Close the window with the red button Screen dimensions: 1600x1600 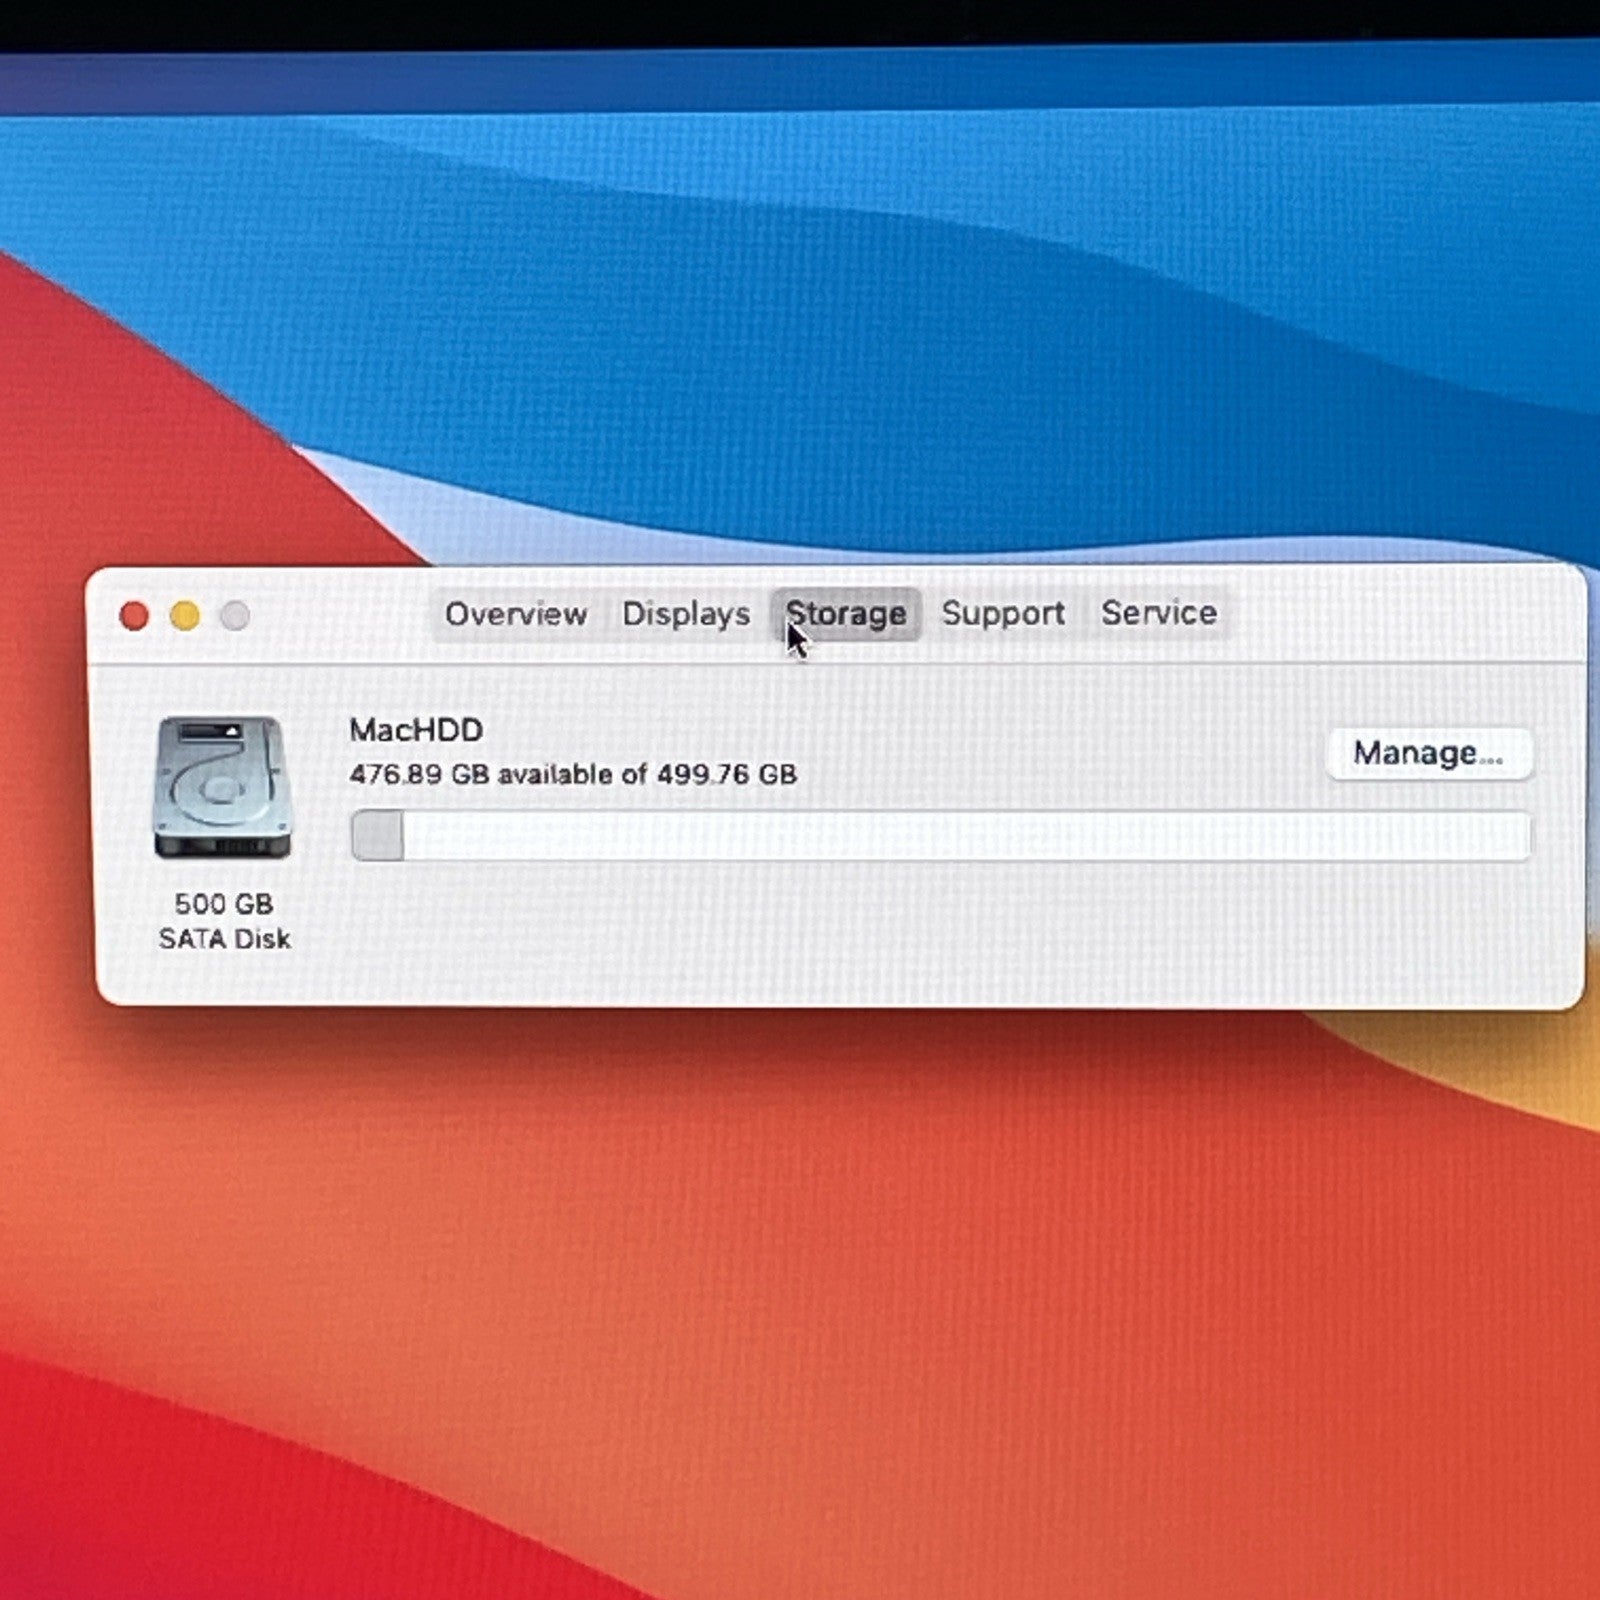pyautogui.click(x=134, y=616)
